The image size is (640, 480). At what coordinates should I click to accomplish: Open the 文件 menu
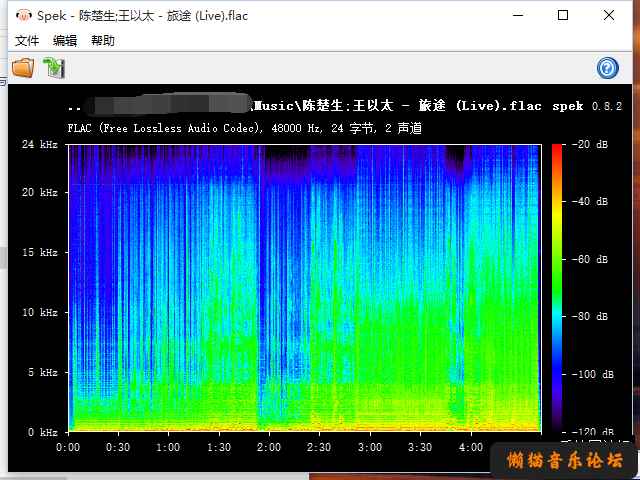click(27, 40)
